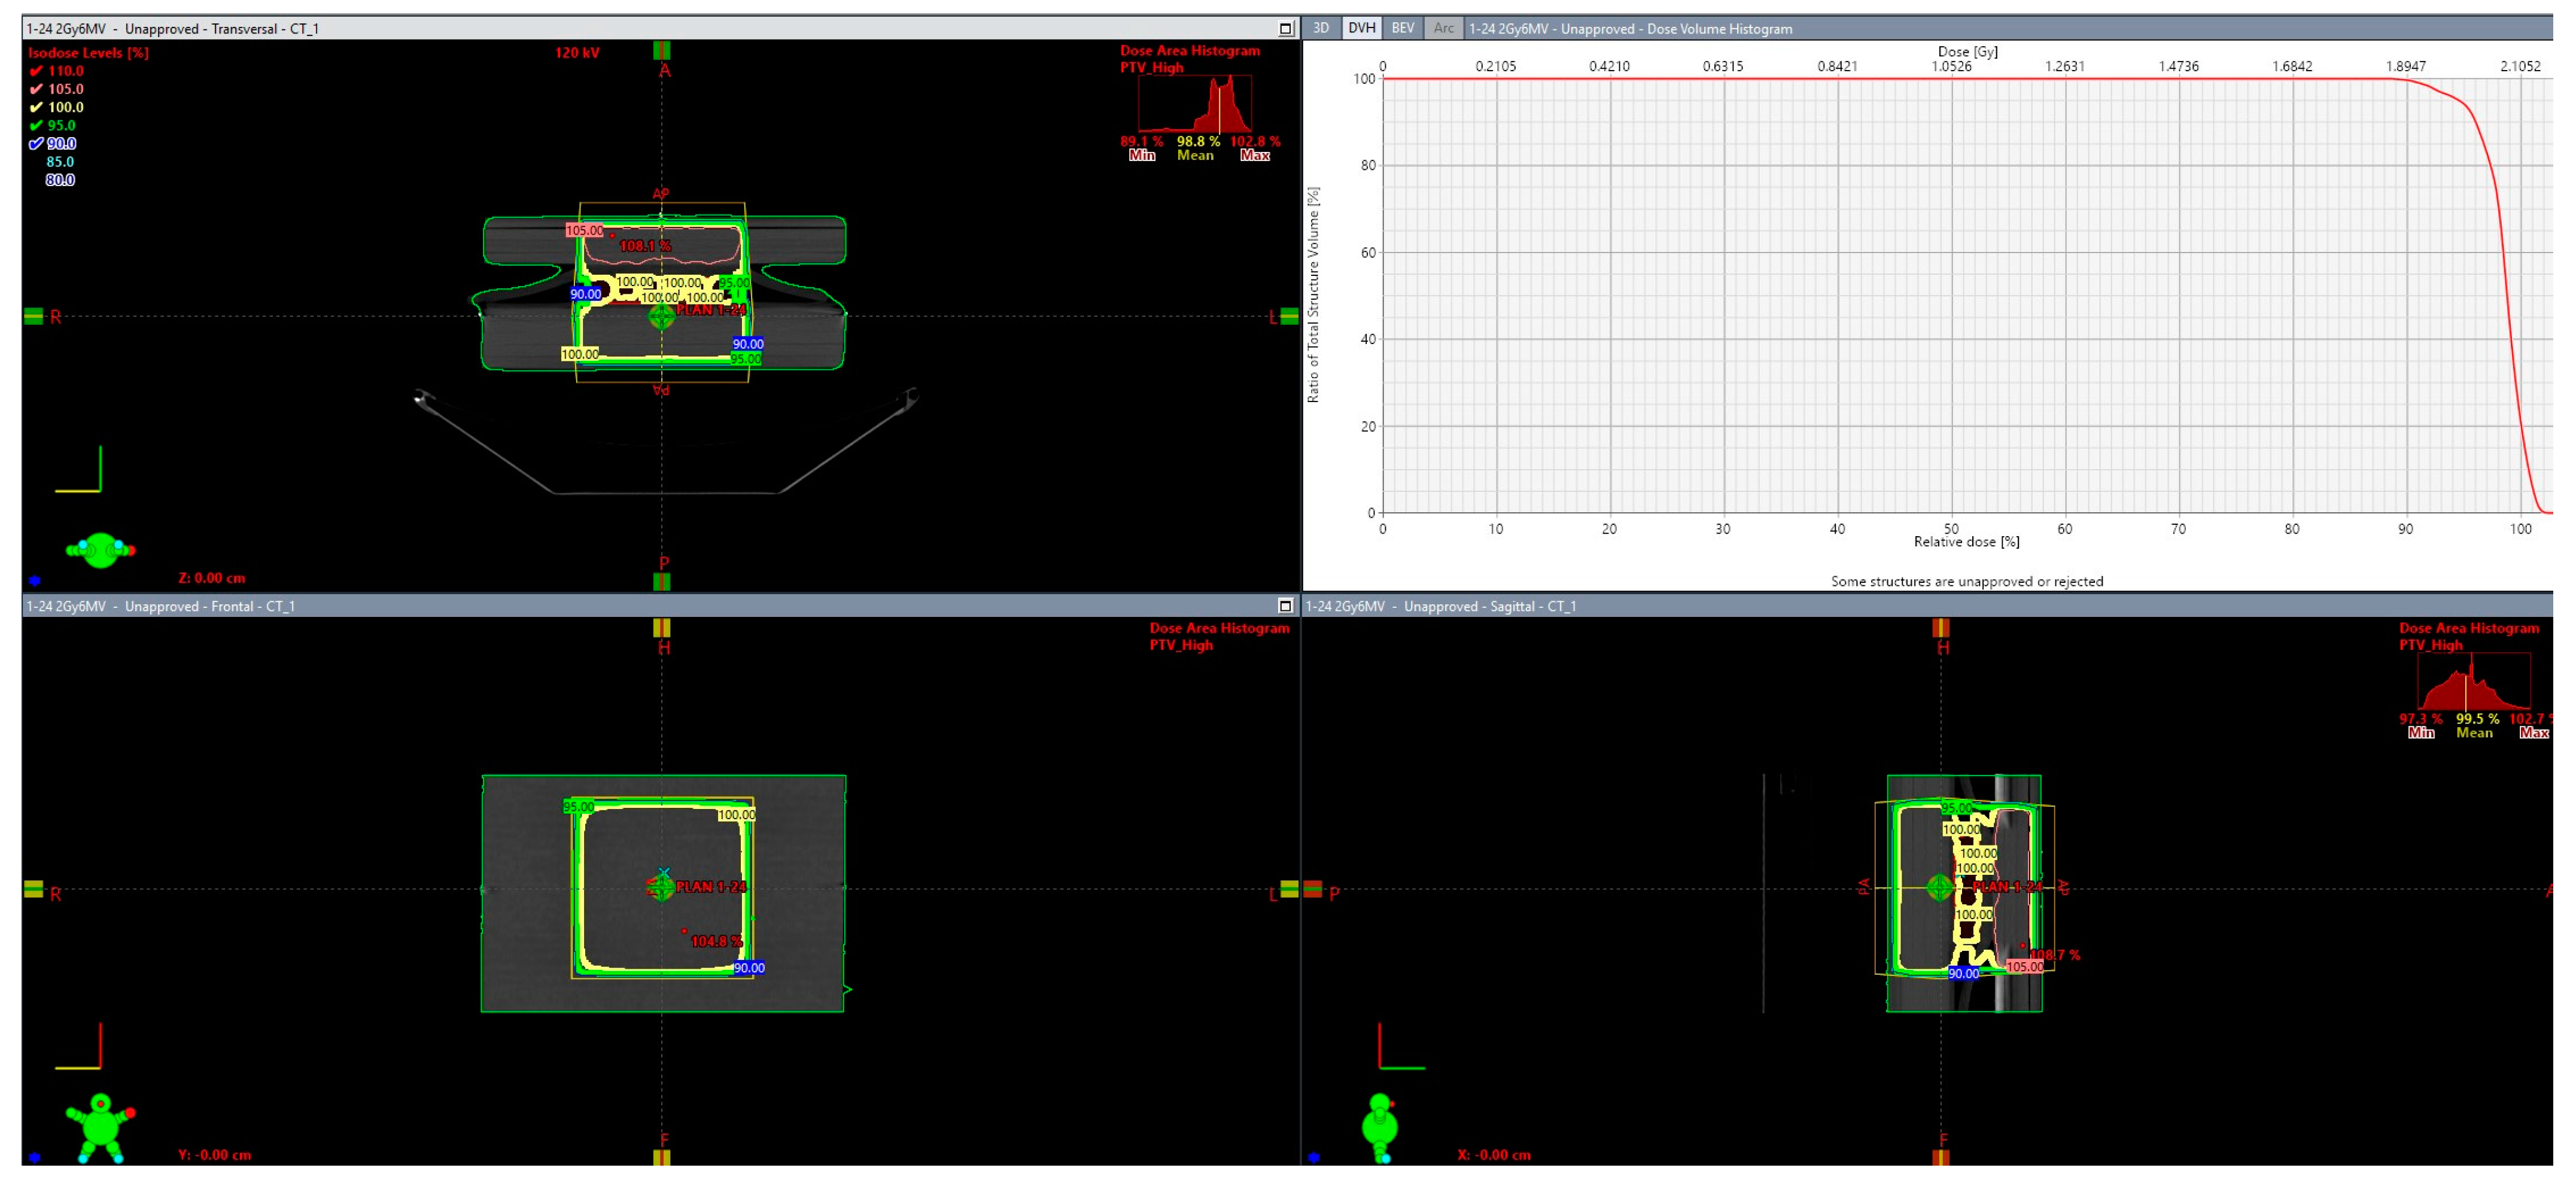Viewport: 2576px width, 1186px height.
Task: Click the PLAN 1-24 label in Frontal view
Action: pos(710,887)
